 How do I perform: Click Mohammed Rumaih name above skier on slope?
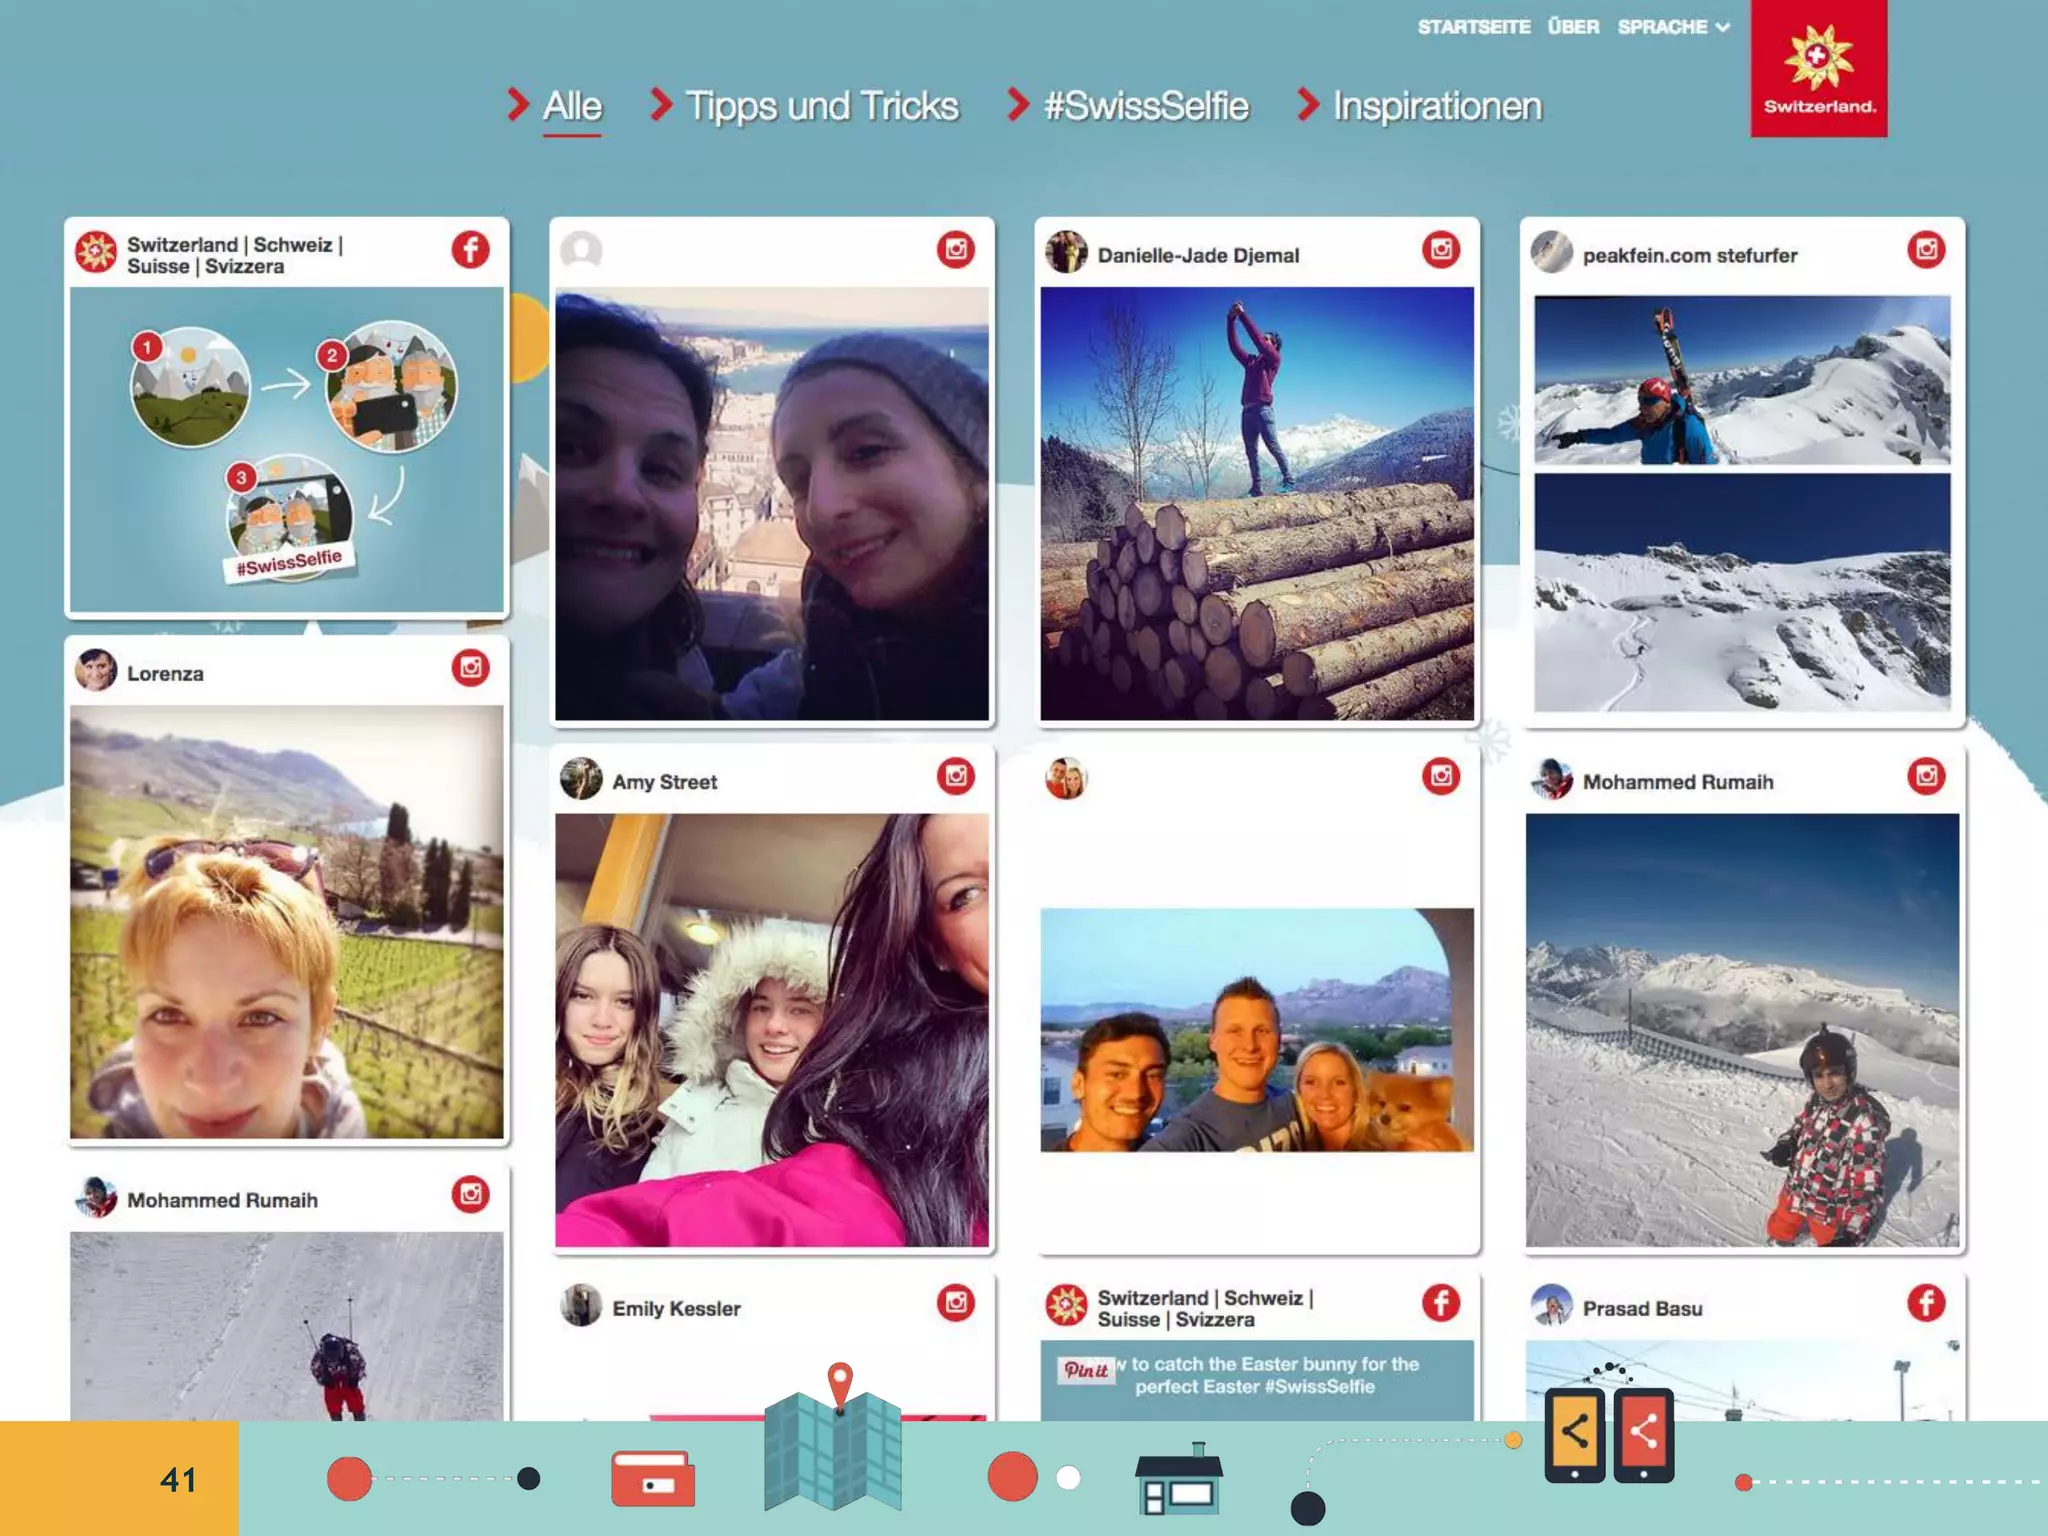pyautogui.click(x=222, y=1200)
